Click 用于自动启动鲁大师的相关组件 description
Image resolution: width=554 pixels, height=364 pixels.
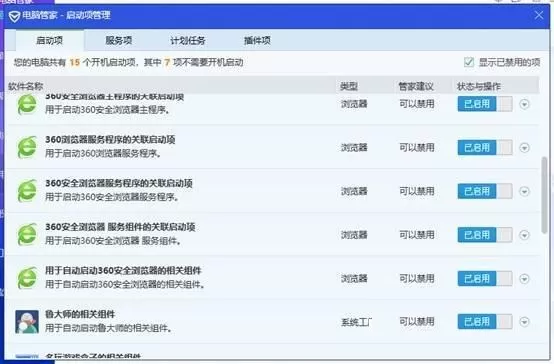109,328
